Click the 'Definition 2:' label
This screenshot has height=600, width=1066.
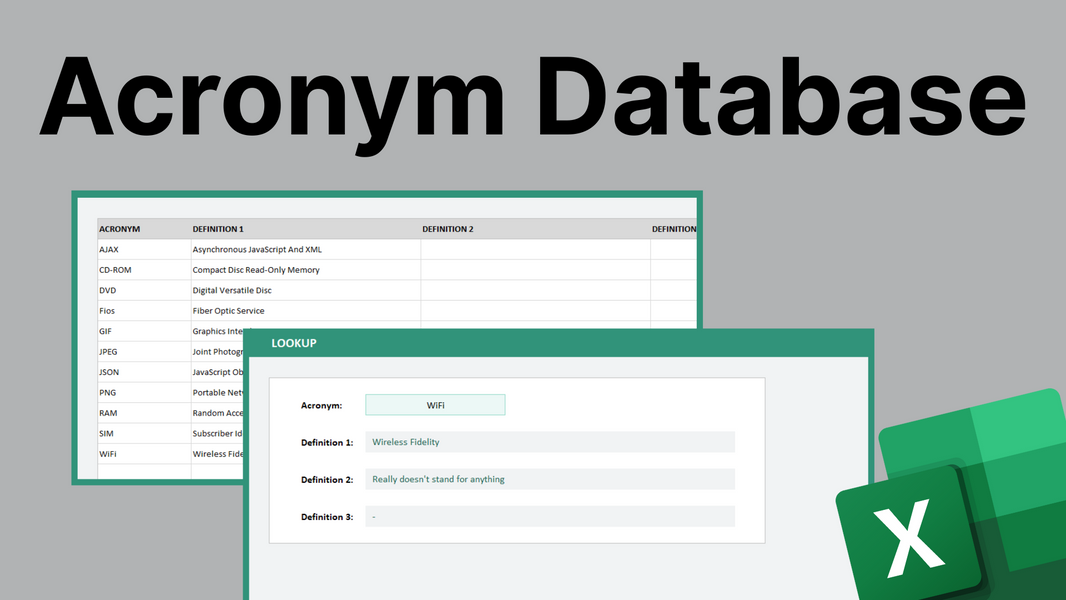(327, 480)
